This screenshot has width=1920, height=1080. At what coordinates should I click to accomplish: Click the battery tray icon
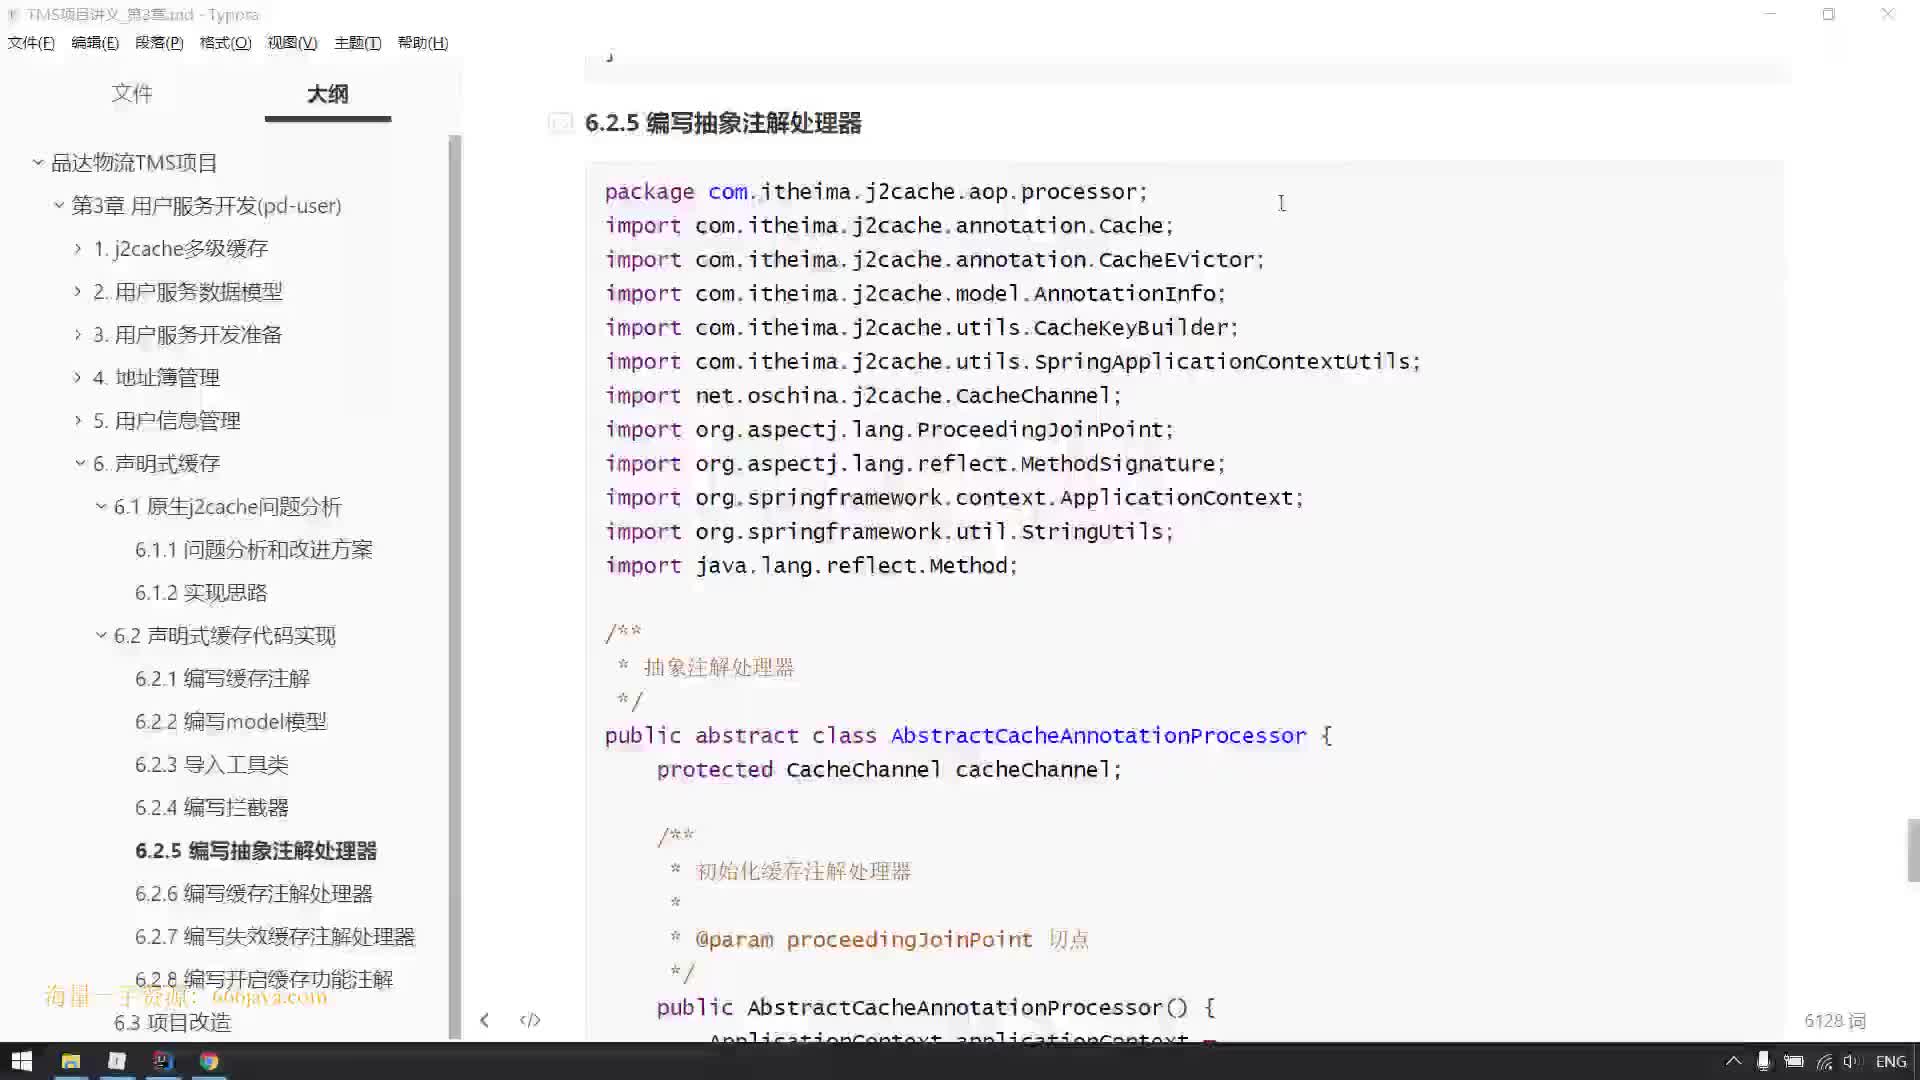[1794, 1061]
